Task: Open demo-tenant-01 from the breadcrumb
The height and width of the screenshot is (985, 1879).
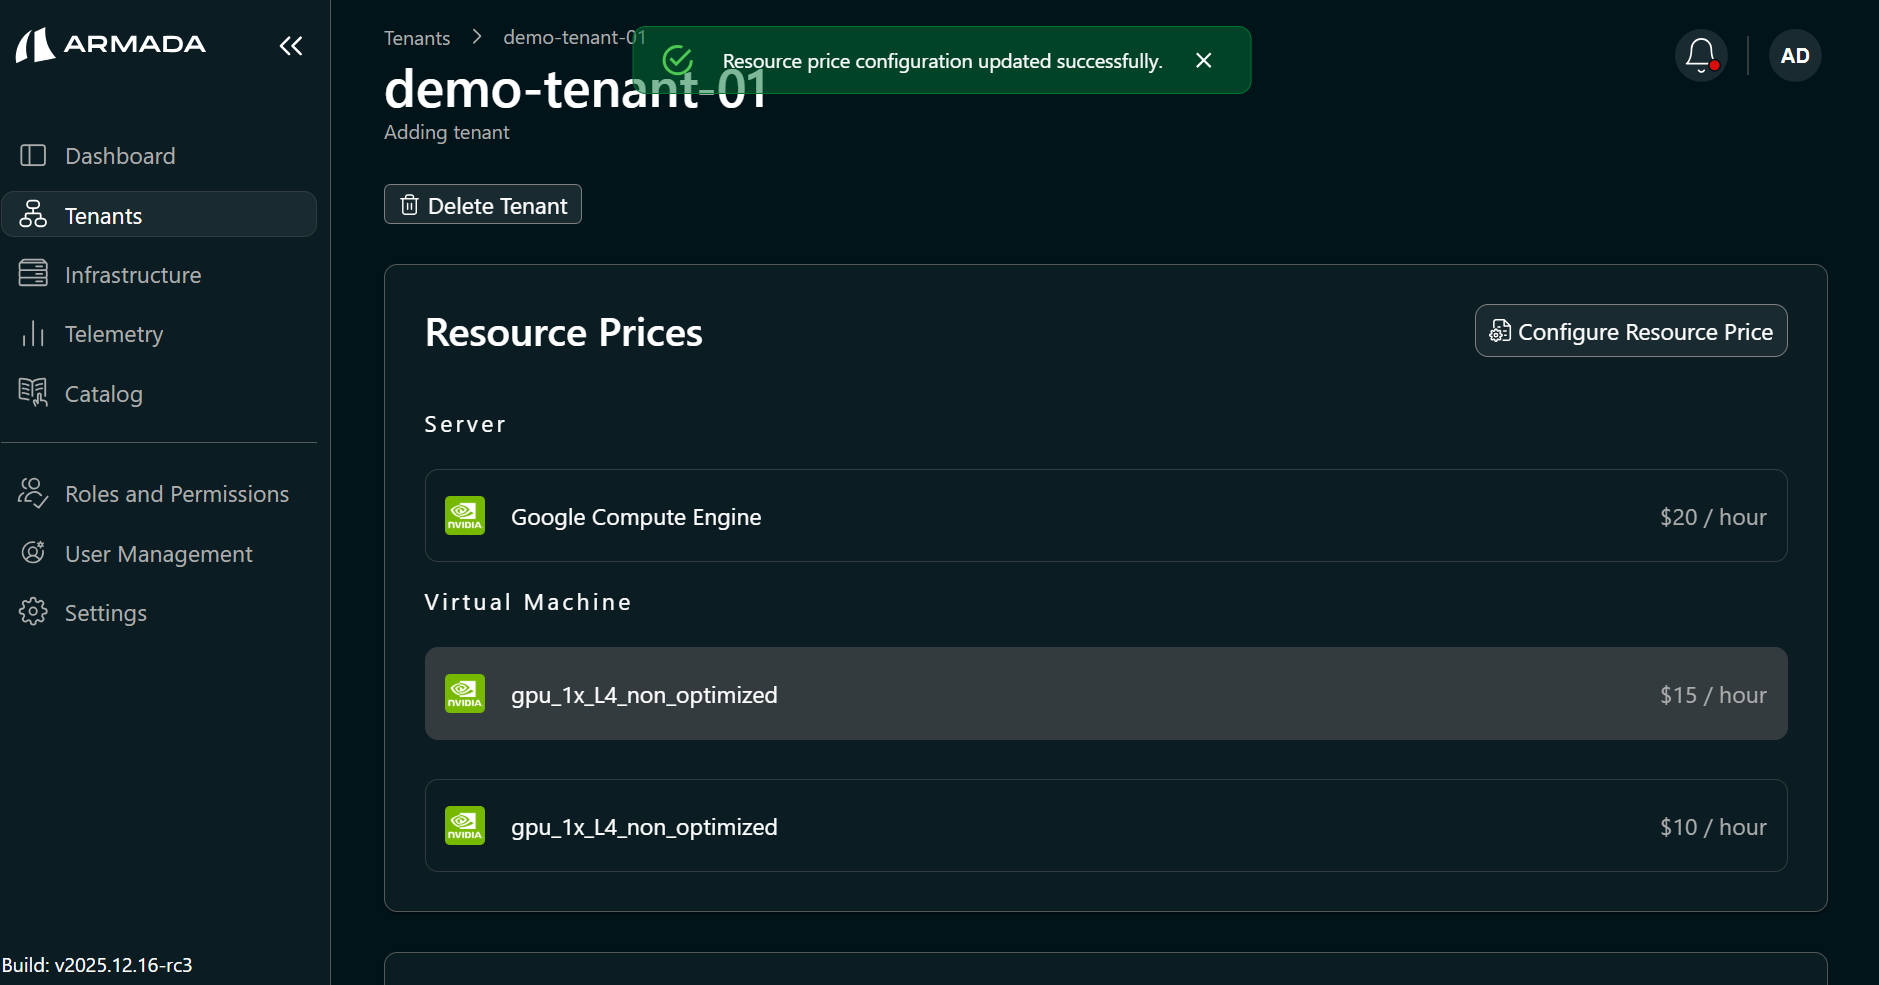Action: click(573, 37)
